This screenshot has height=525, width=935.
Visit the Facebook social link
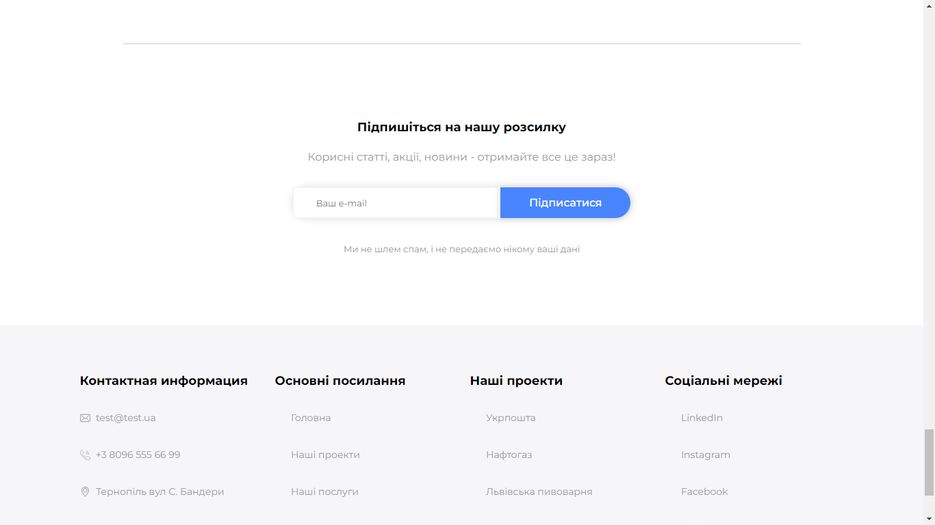(705, 492)
